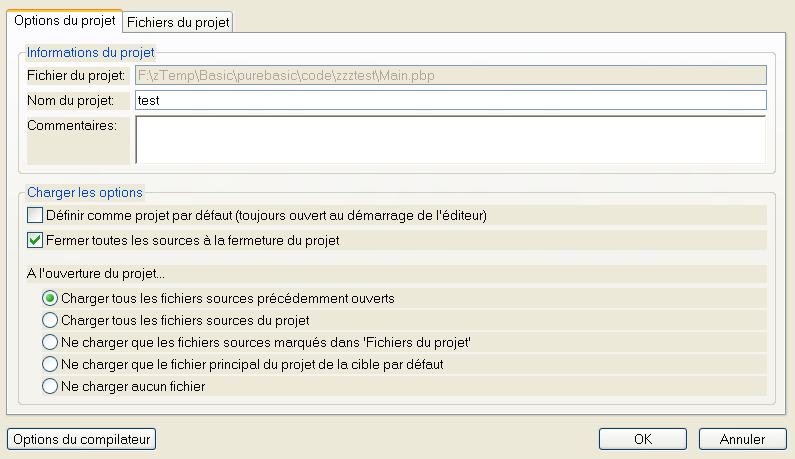
Task: Click the Commentaires label
Action: (72, 125)
